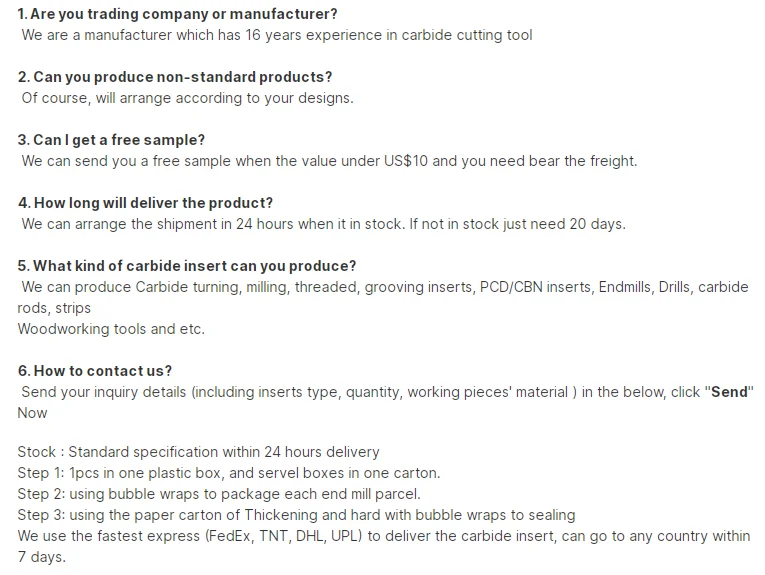Viewport: 765px width, 575px height.
Task: Click the fastest express FedEx, TNT line
Action: pos(383,536)
